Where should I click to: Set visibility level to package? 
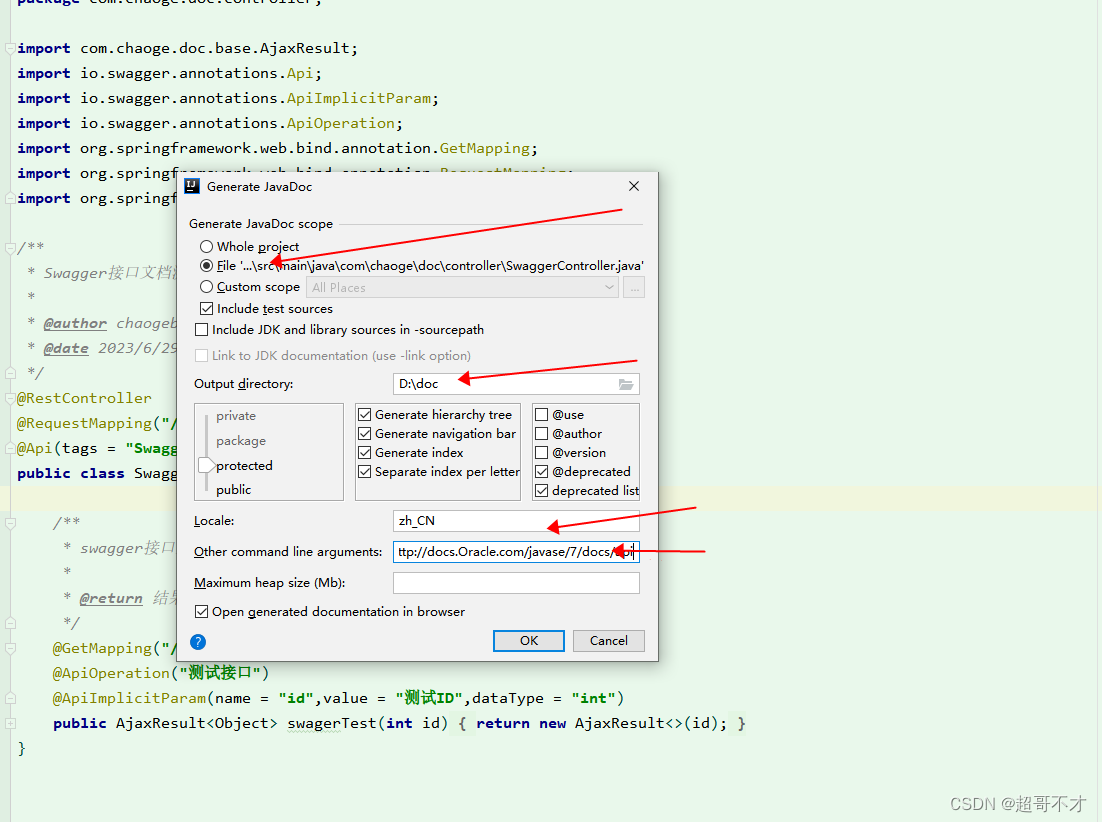click(x=241, y=441)
